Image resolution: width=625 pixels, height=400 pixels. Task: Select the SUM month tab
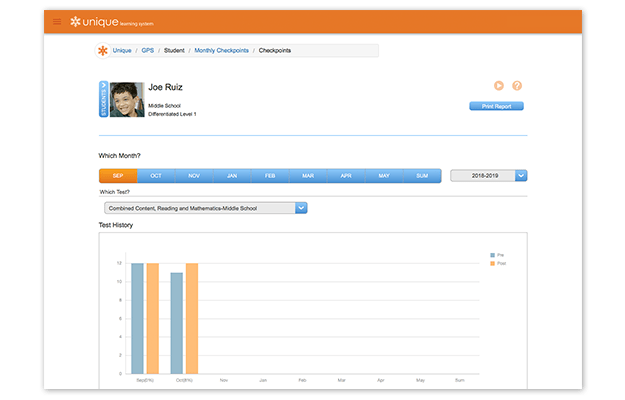click(x=422, y=176)
